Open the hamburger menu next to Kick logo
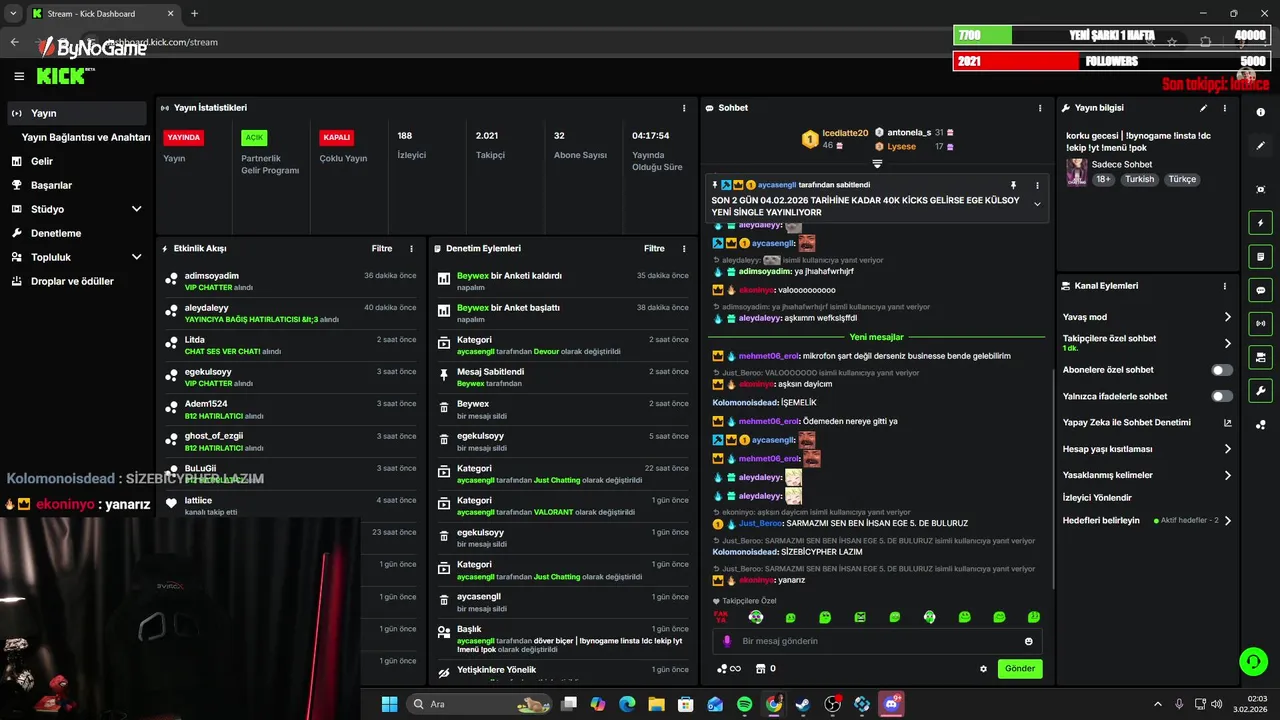This screenshot has width=1280, height=720. point(19,76)
